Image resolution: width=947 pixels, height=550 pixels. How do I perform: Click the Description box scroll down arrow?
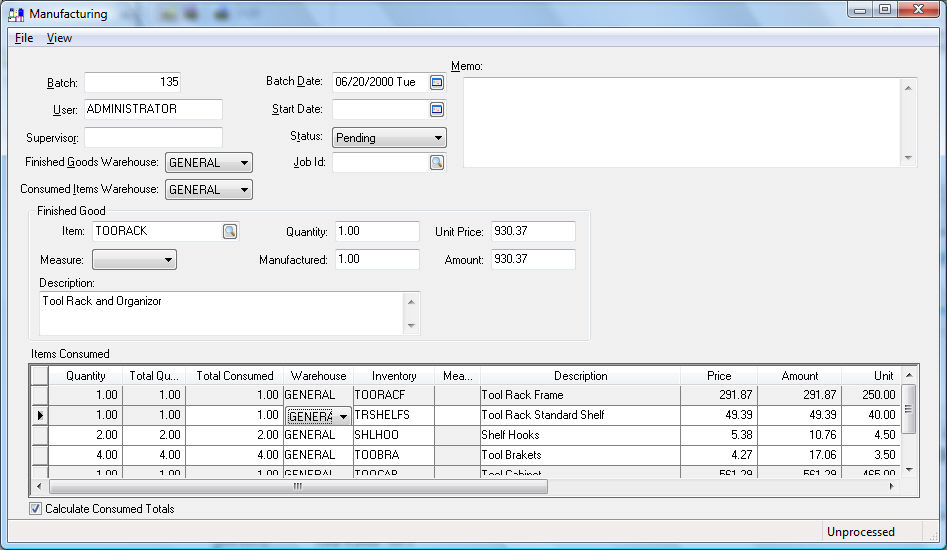(x=411, y=326)
